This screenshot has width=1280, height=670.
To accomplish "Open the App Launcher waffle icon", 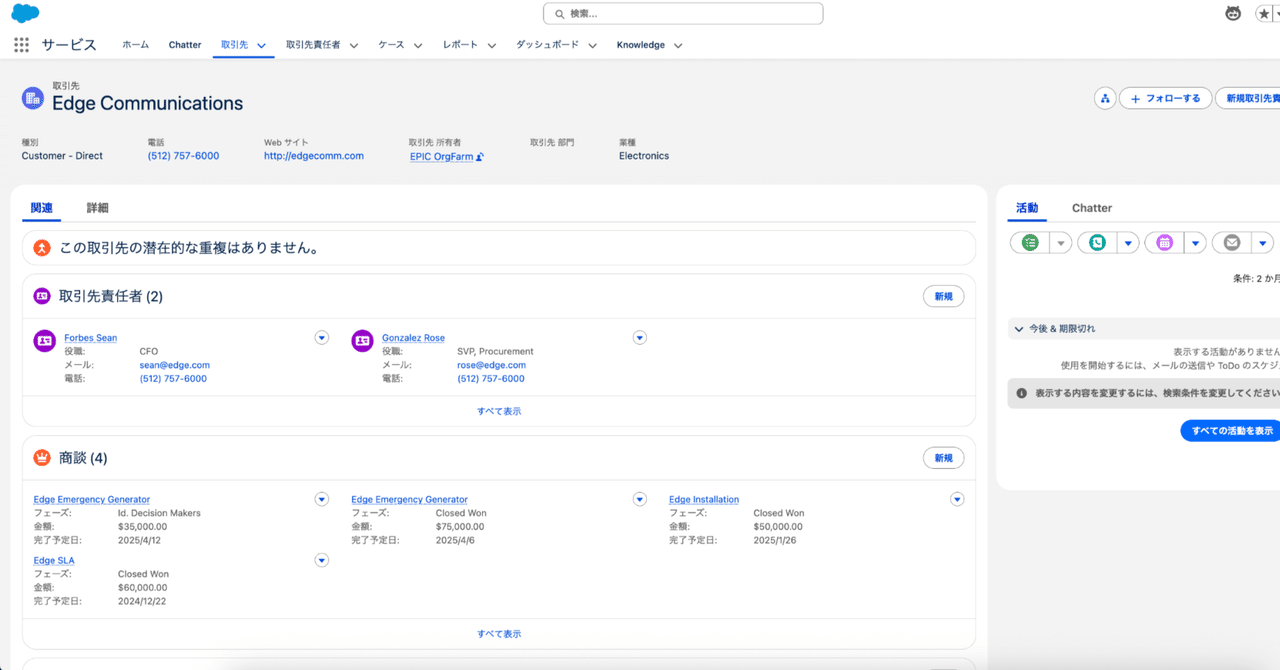I will click(20, 44).
